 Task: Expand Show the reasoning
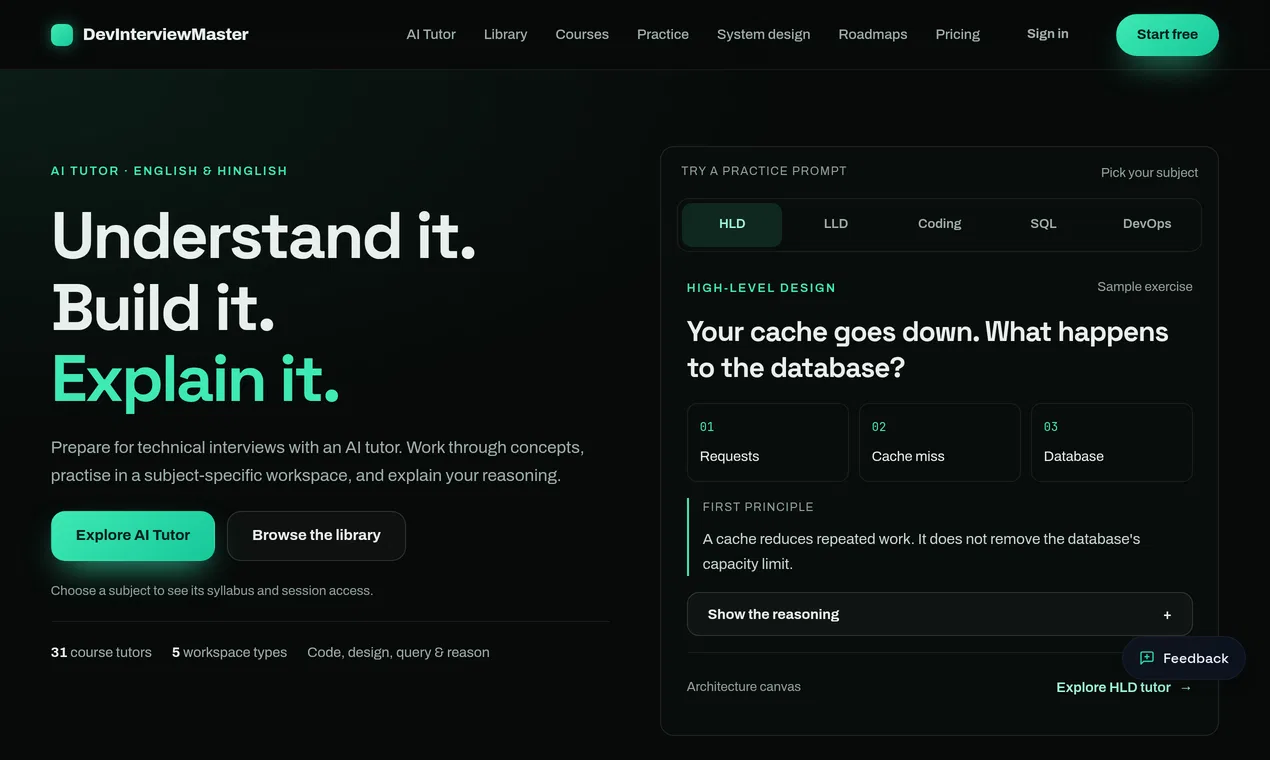(940, 614)
